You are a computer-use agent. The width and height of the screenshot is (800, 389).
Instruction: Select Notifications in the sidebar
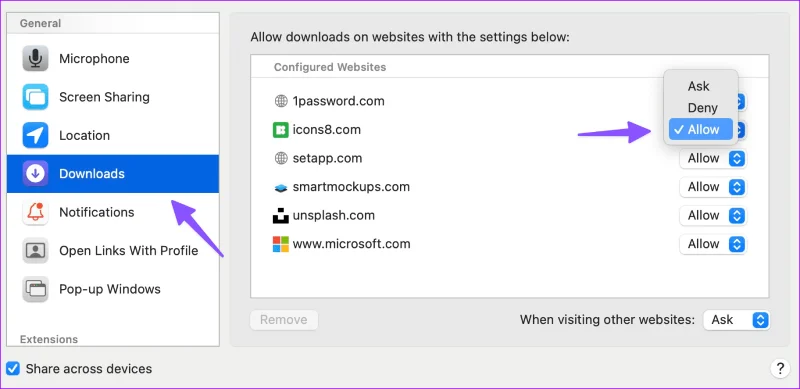pos(113,212)
